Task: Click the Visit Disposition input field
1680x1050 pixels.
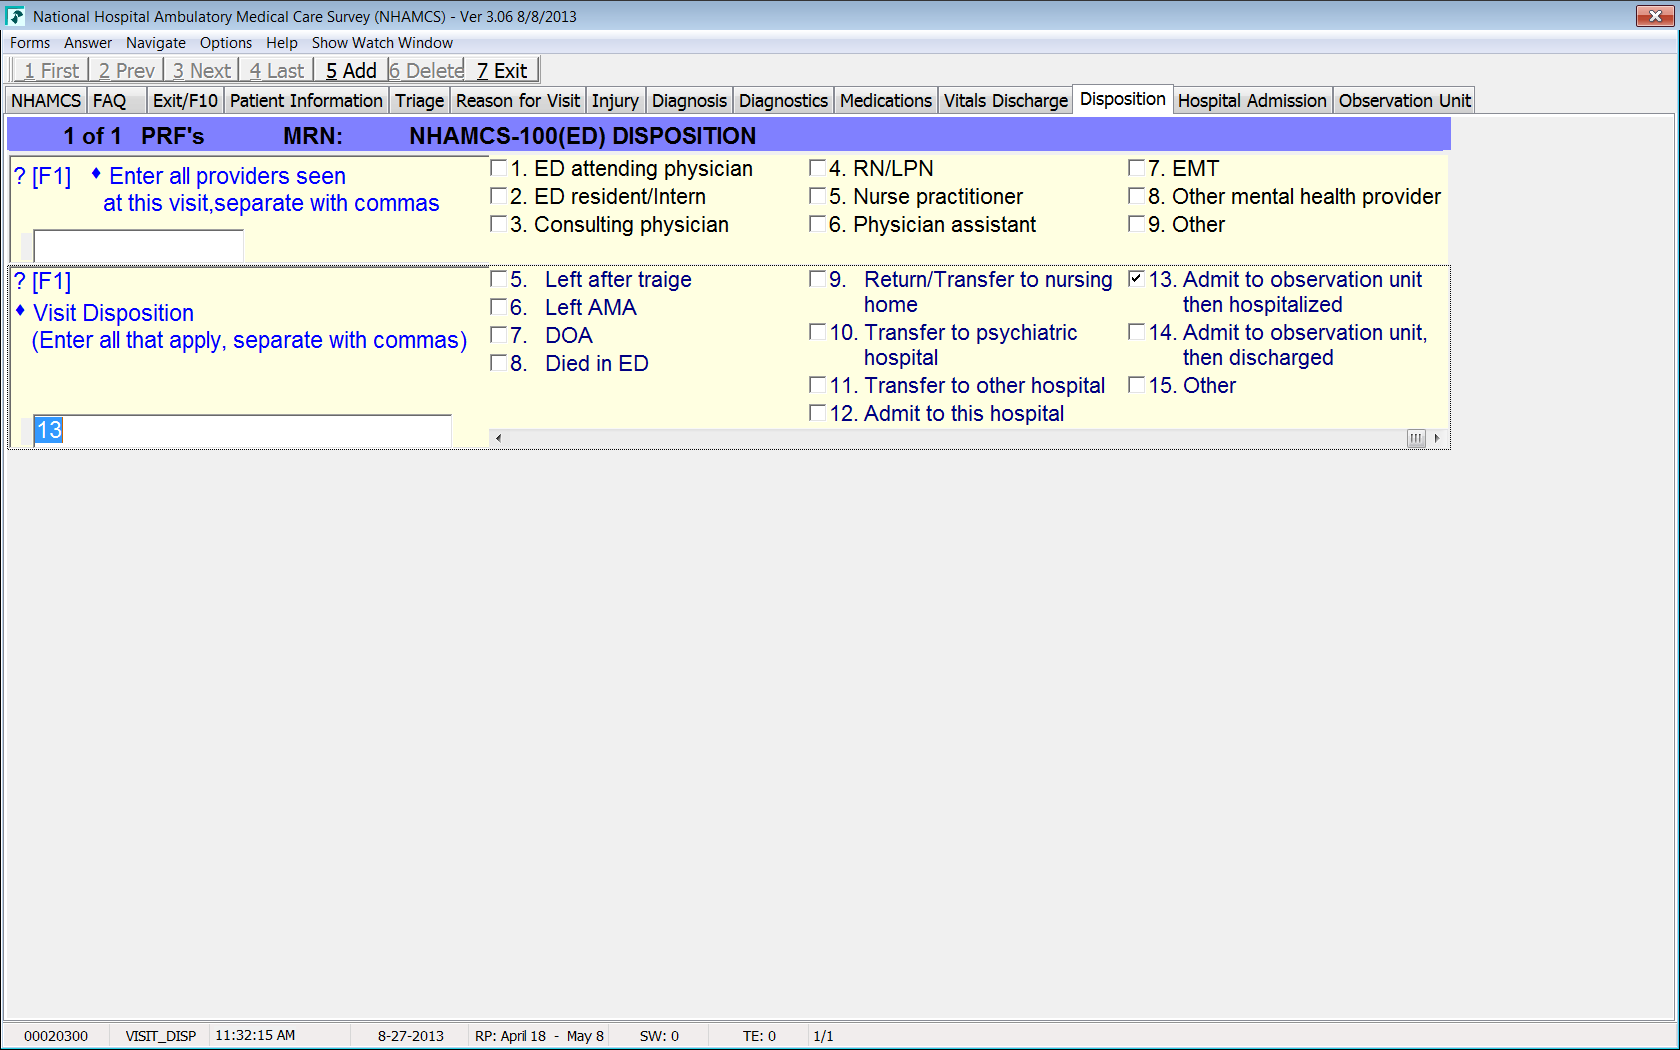Action: click(x=242, y=431)
